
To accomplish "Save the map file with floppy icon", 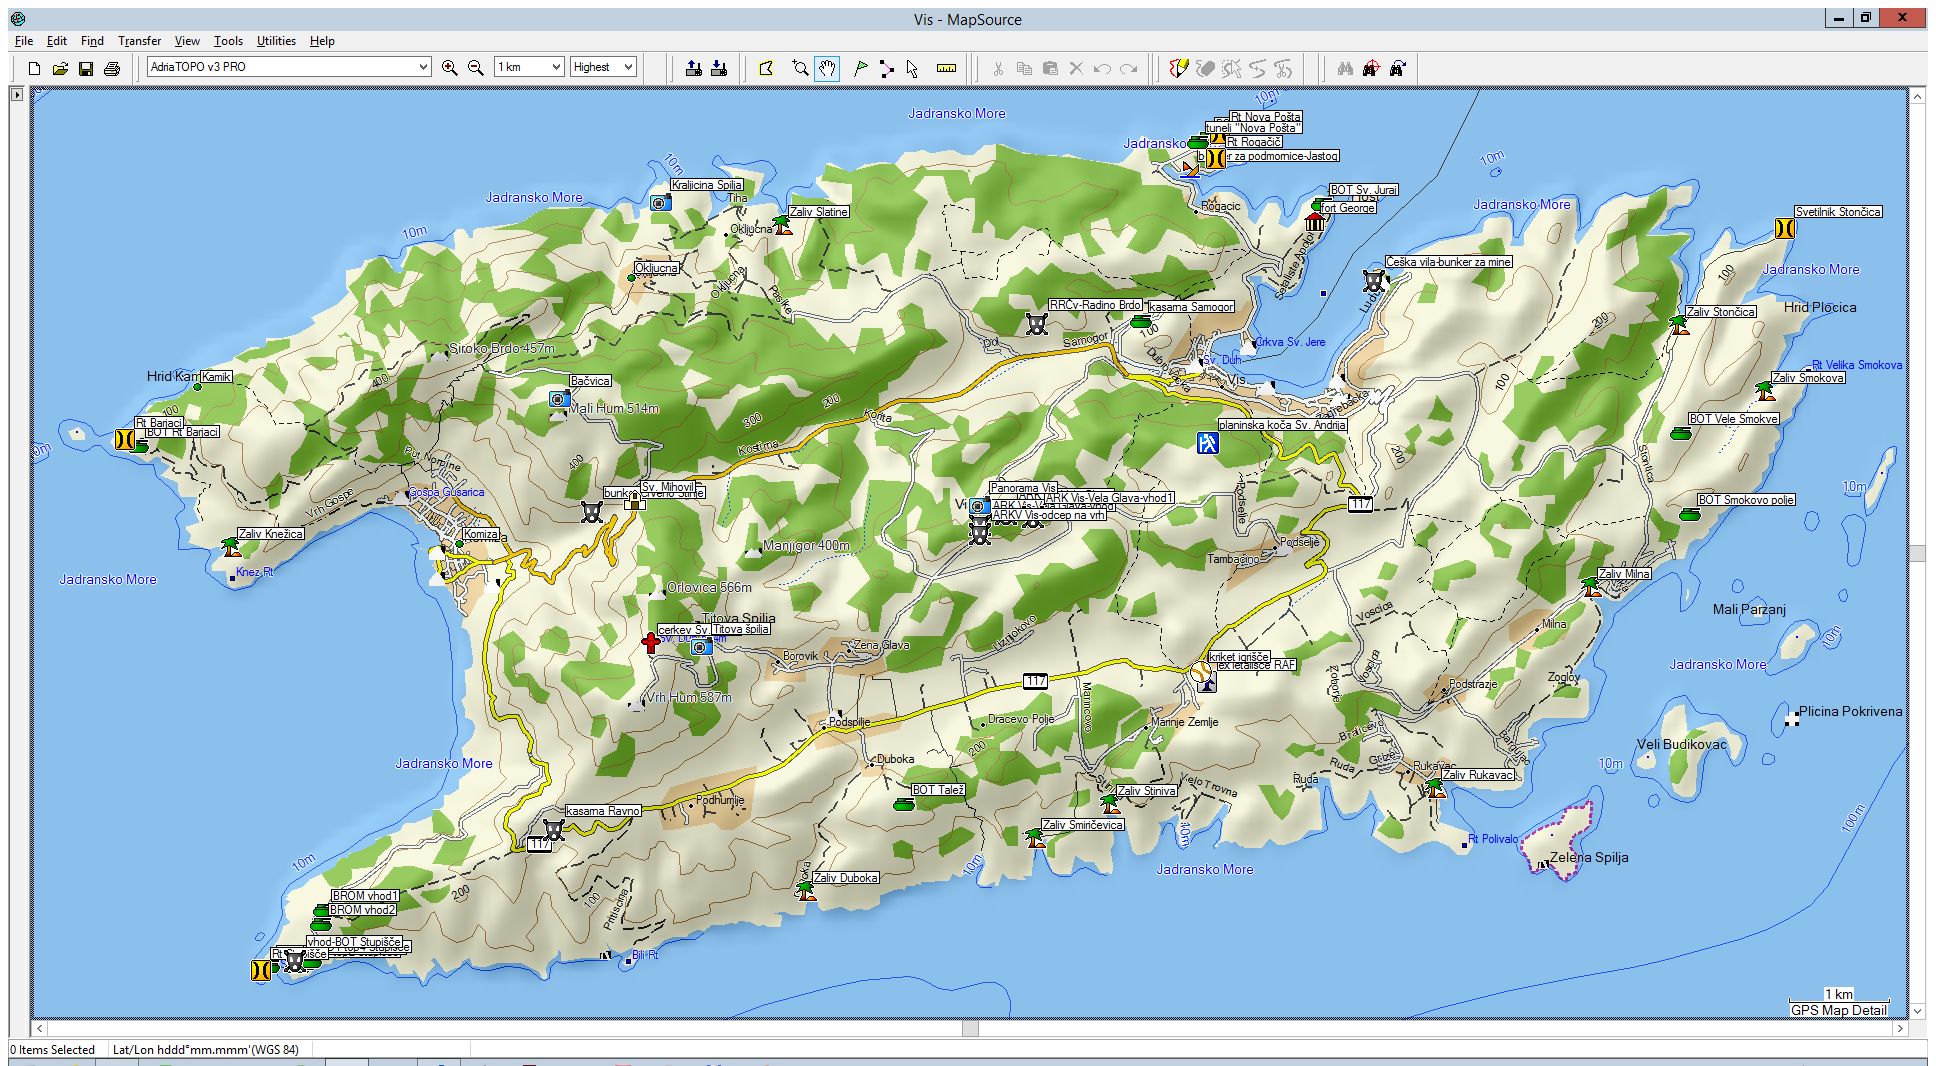I will pos(86,68).
